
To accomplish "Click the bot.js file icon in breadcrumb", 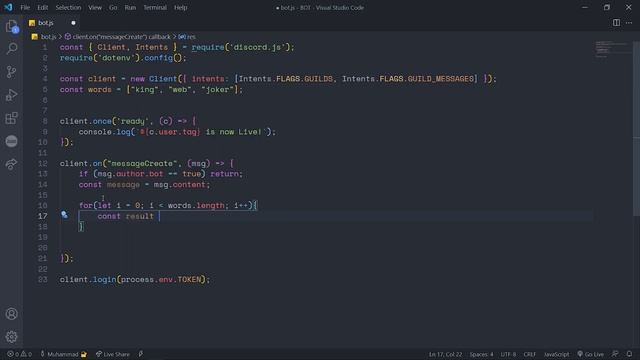I will (x=35, y=37).
